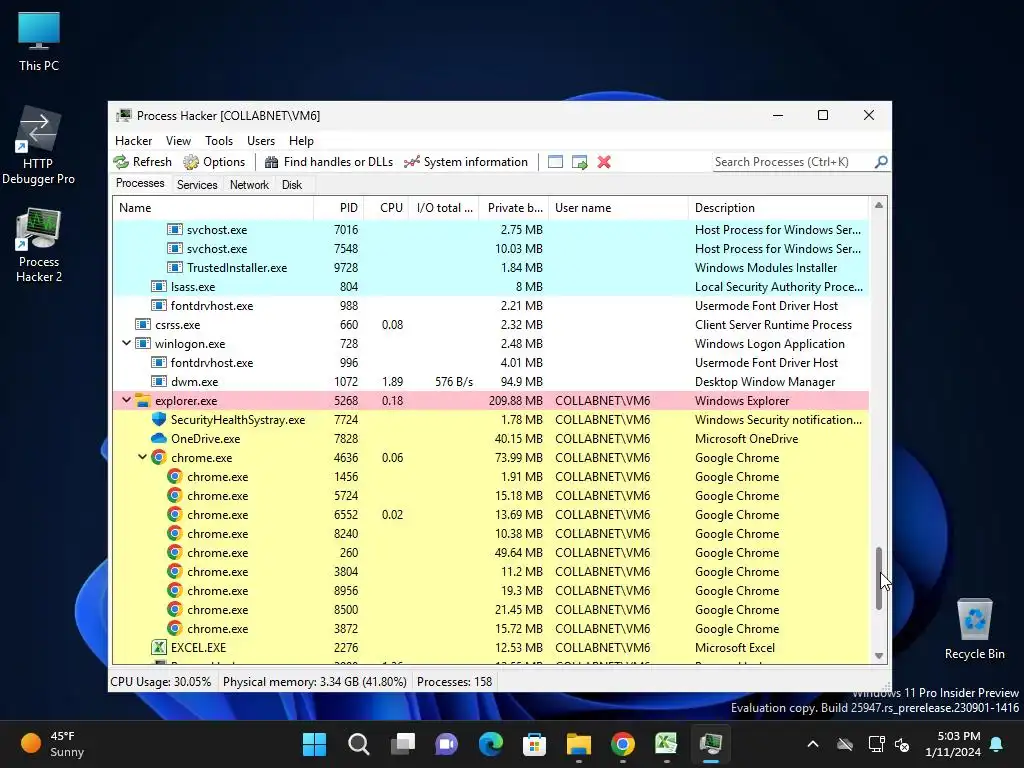This screenshot has height=768, width=1024.
Task: Sort by the User name column header
Action: point(618,208)
